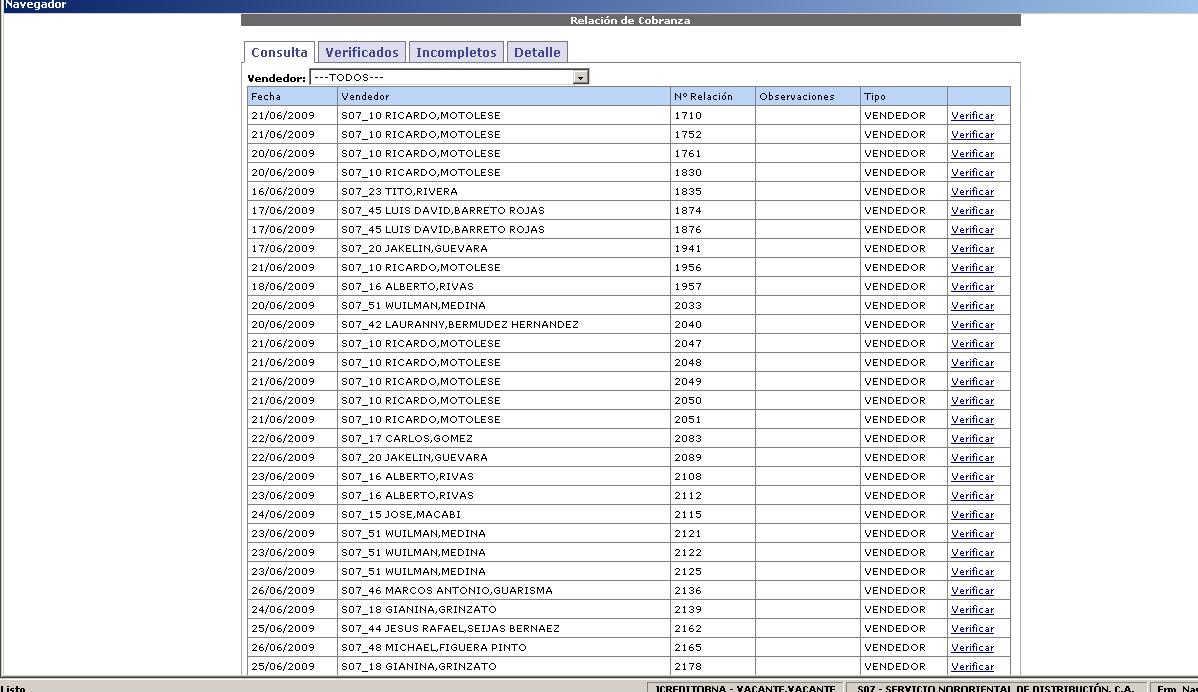Viewport: 1198px width, 692px height.
Task: Select the S07_23 TITO,RIVERA vendor cell
Action: tap(503, 192)
